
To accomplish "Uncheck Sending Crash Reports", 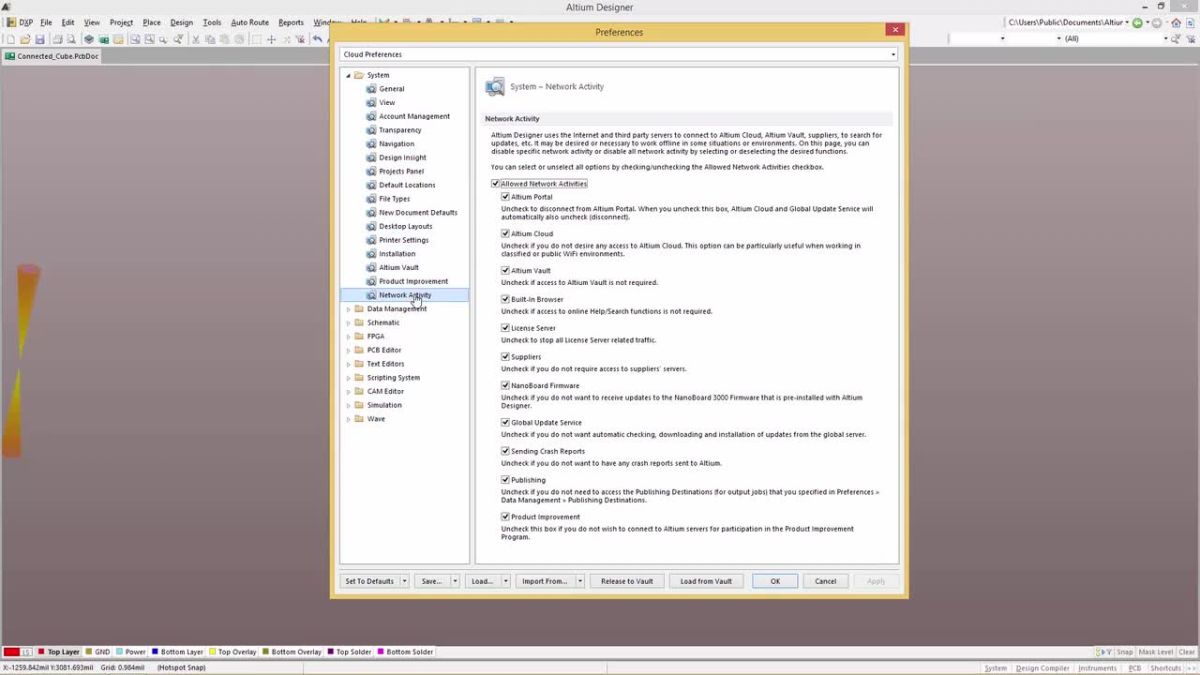I will tap(505, 450).
